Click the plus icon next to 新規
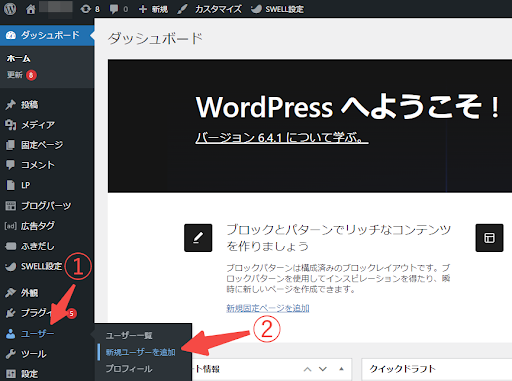 pyautogui.click(x=143, y=9)
